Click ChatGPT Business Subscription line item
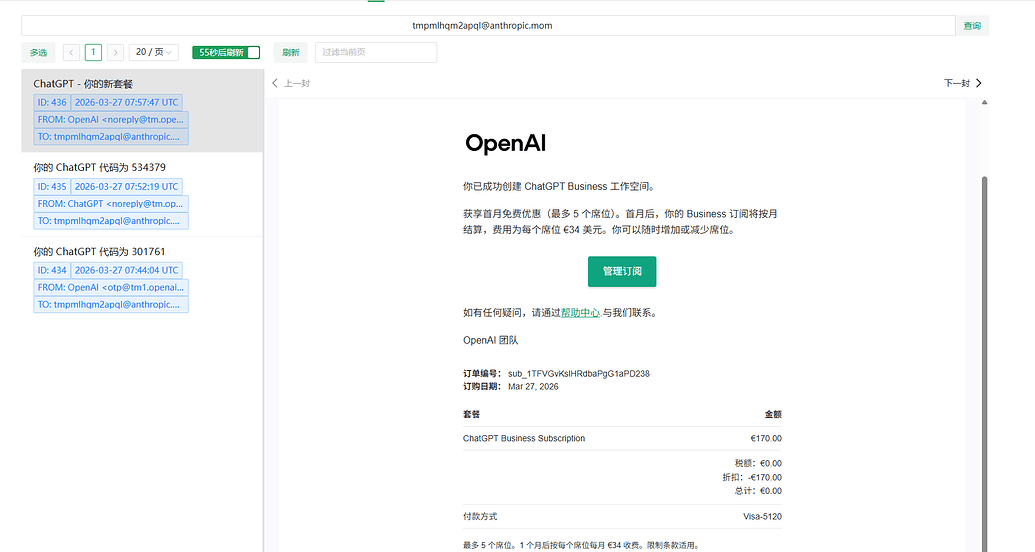The image size is (1035, 552). pyautogui.click(x=524, y=438)
